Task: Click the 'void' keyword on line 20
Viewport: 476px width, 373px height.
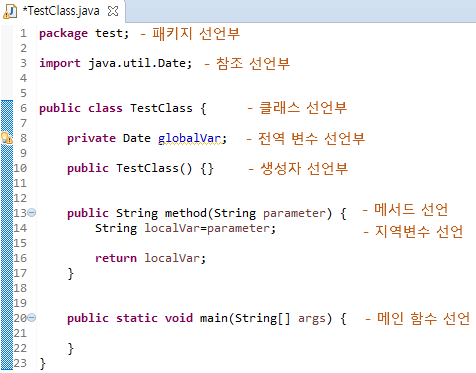Action: 179,318
